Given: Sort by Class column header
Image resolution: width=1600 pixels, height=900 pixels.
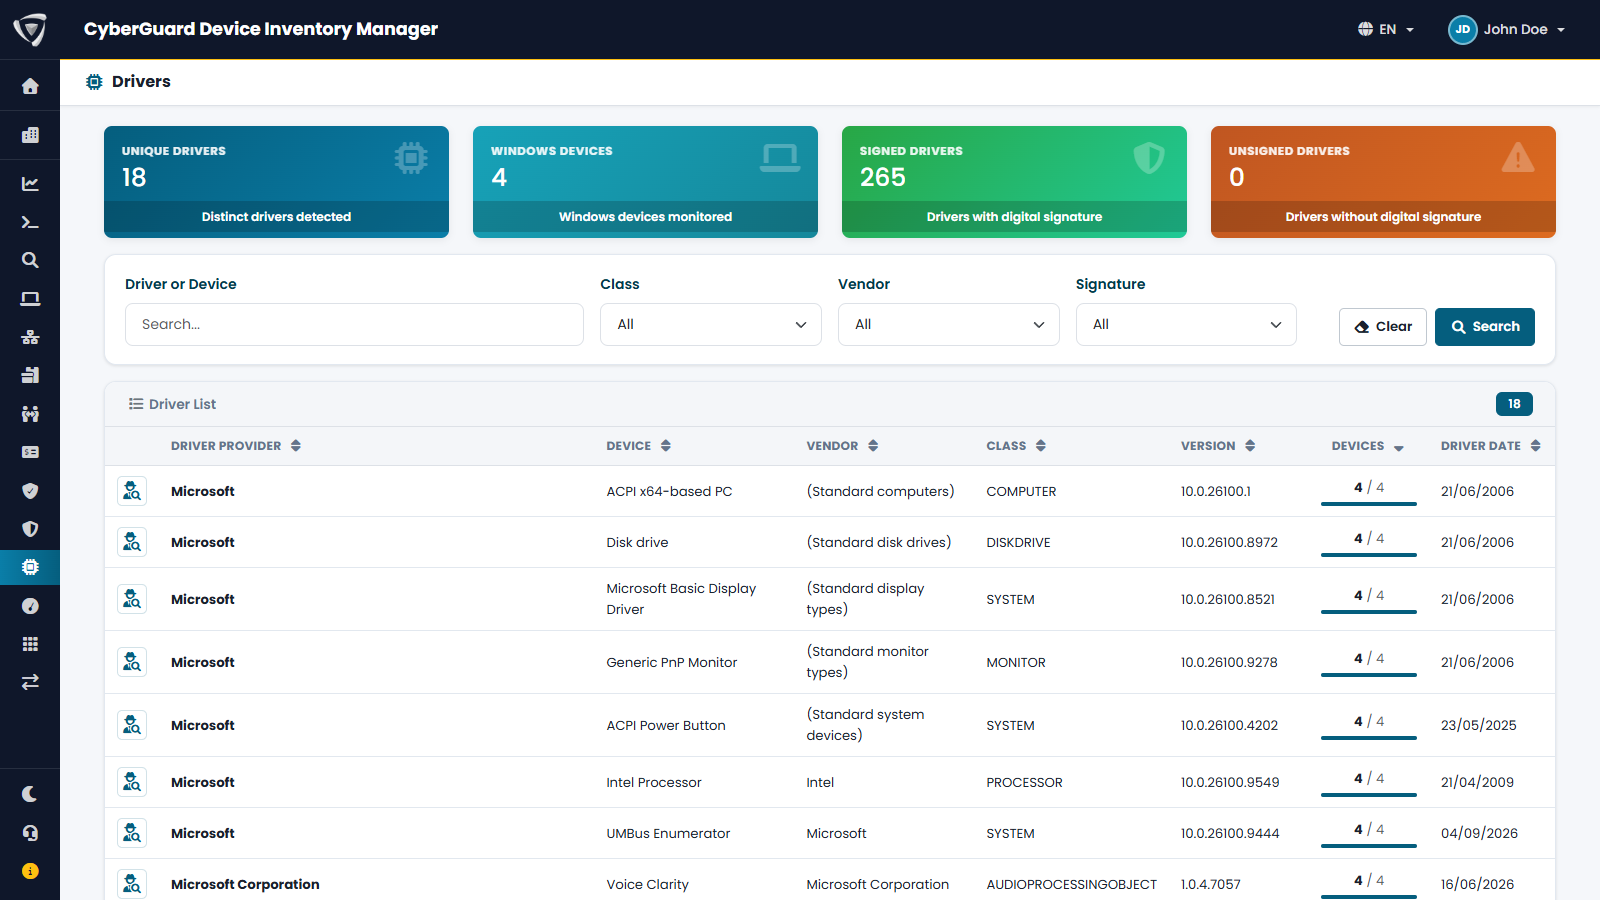Looking at the screenshot, I should (1016, 446).
